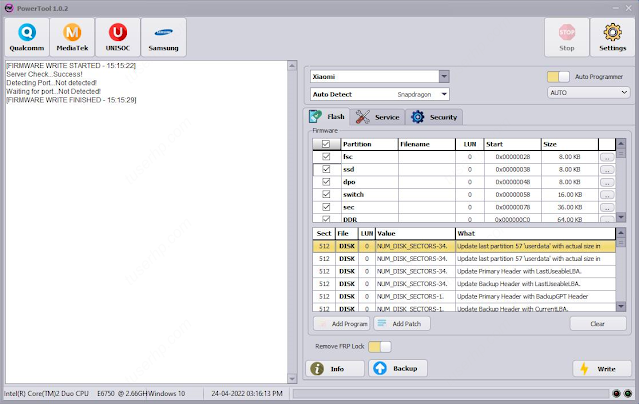The image size is (639, 404).
Task: Click the Intel CPU info status entry
Action: pyautogui.click(x=75, y=393)
